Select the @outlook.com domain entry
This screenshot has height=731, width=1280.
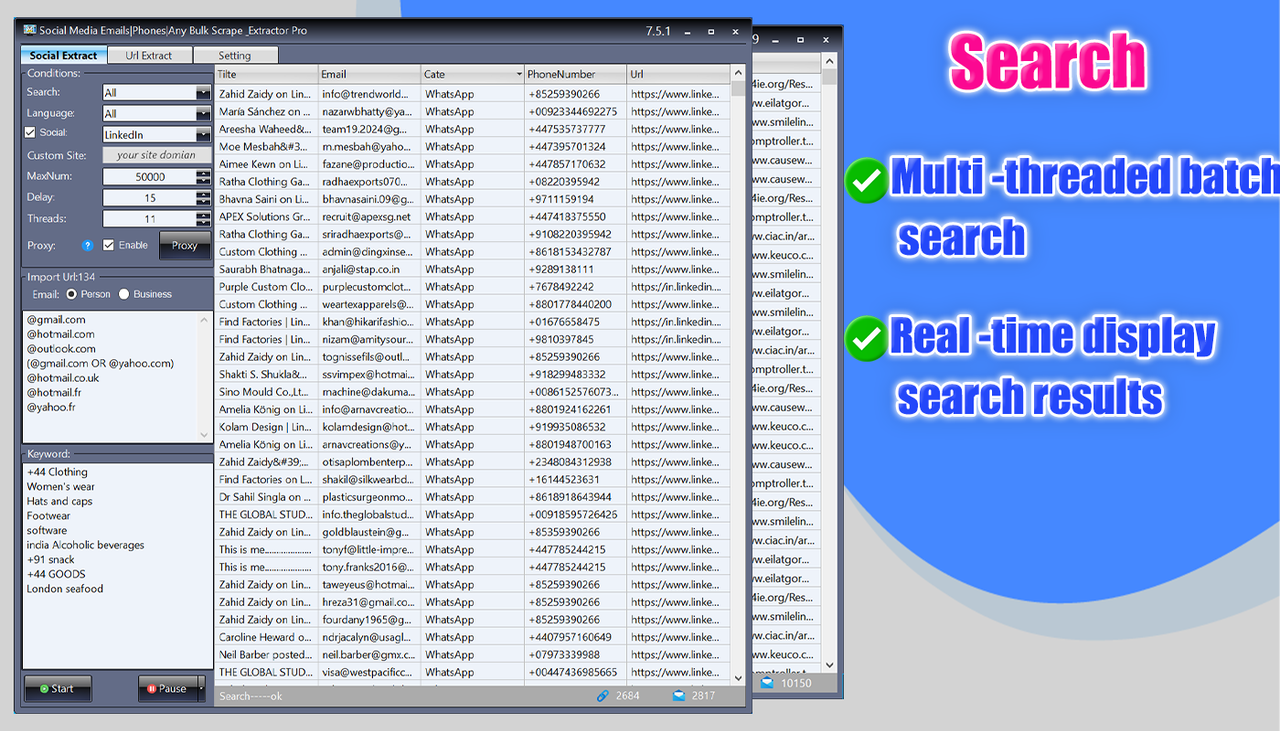[x=61, y=349]
